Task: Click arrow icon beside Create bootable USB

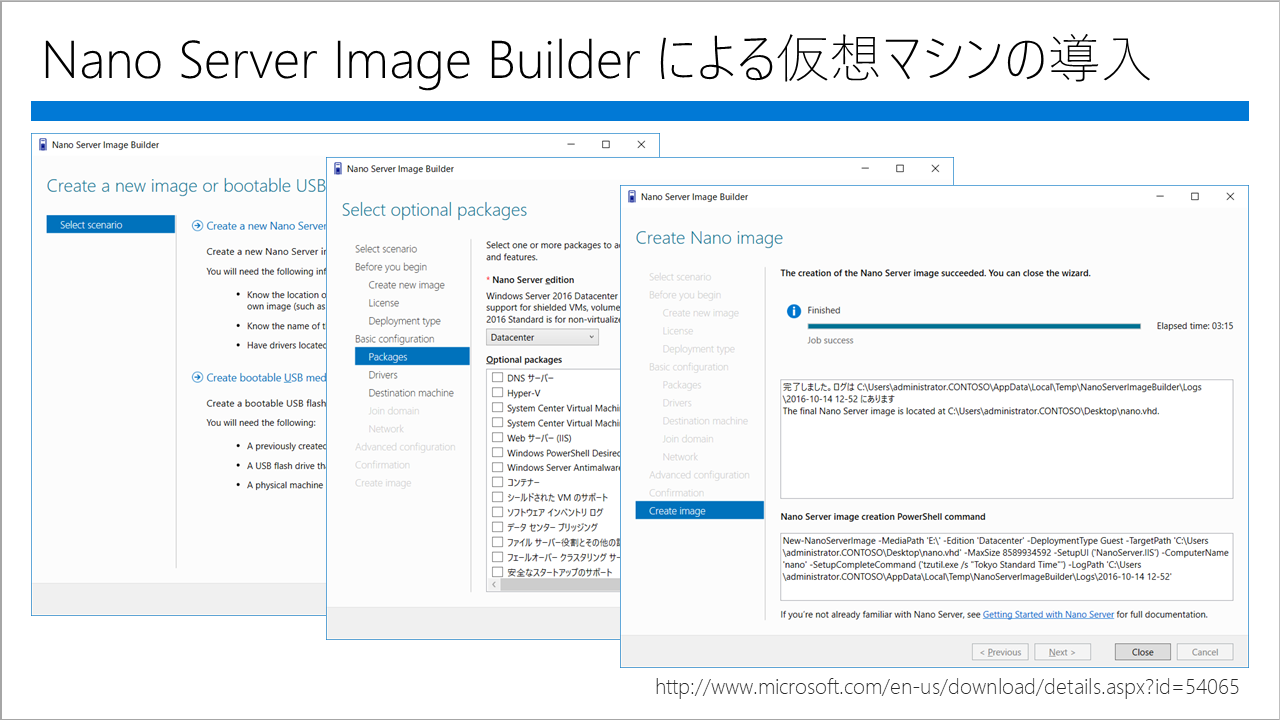Action: [x=197, y=378]
